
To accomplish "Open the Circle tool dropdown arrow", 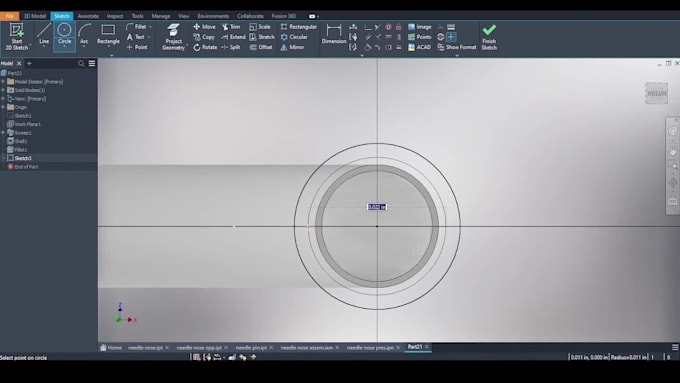I will [64, 47].
